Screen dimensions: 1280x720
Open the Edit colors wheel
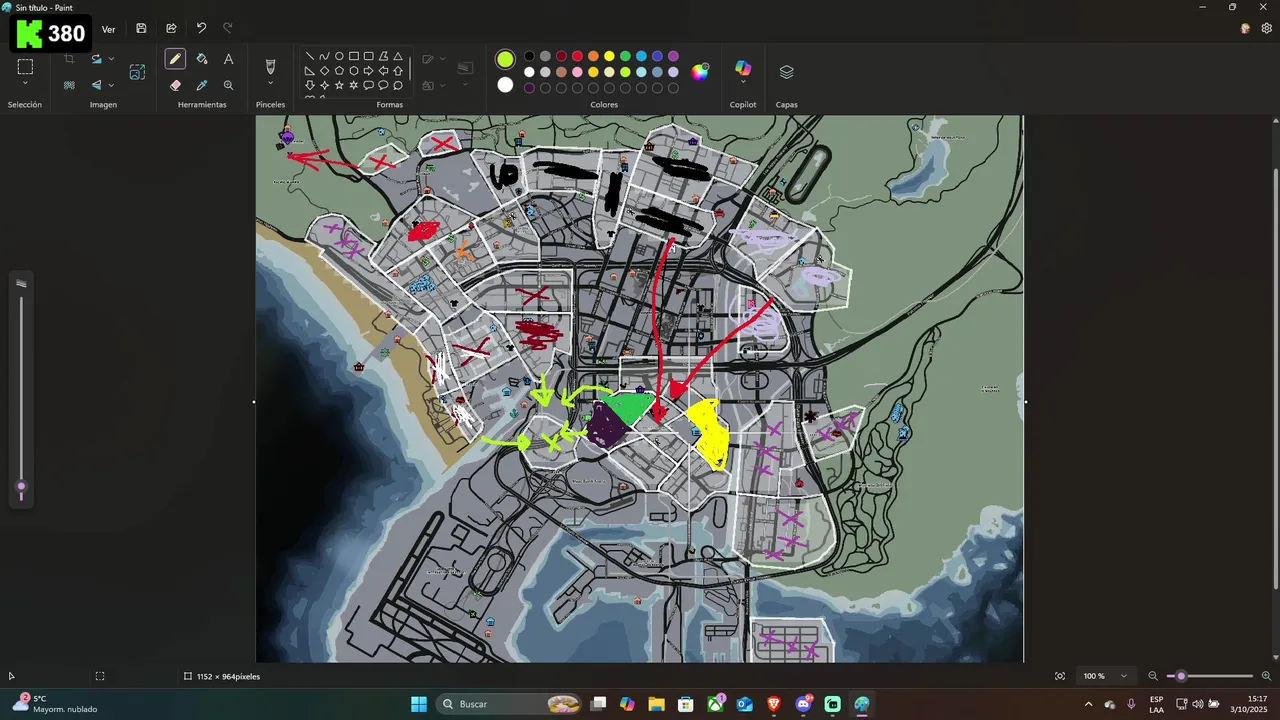point(700,71)
